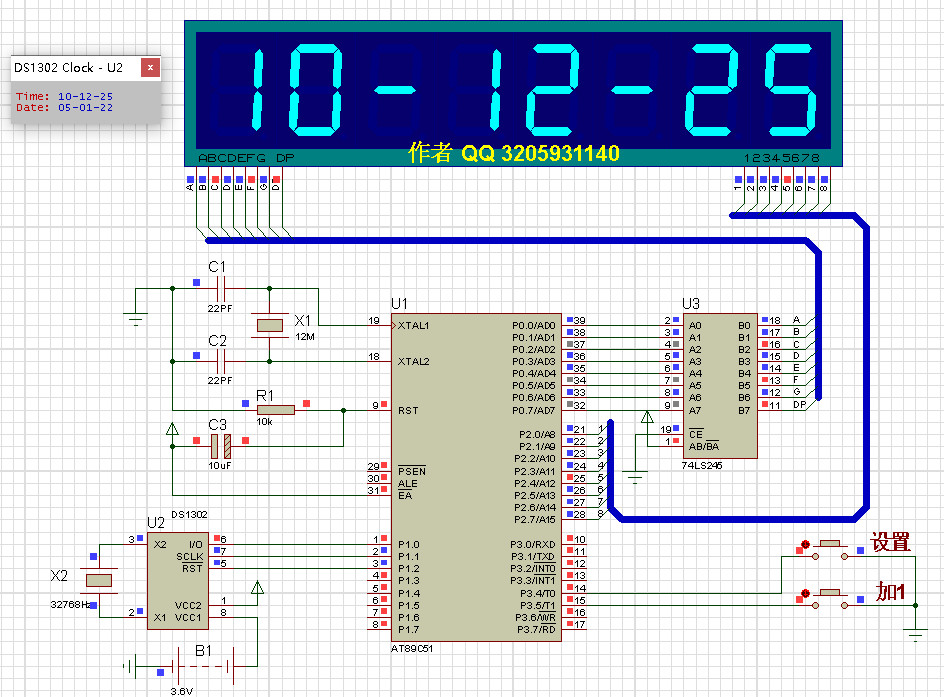This screenshot has width=944, height=697.
Task: Click the A0 pin label on U3
Action: (695, 326)
